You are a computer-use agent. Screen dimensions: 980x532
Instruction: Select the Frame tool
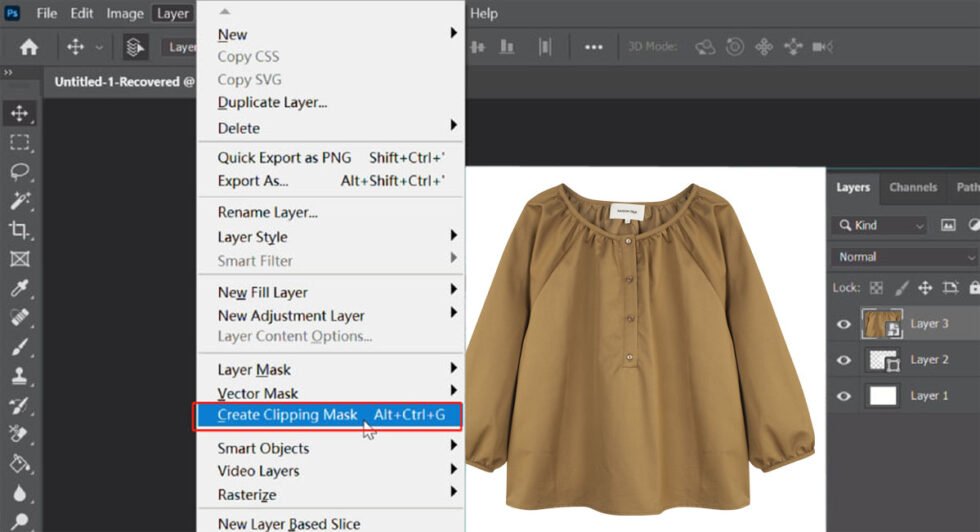(19, 259)
